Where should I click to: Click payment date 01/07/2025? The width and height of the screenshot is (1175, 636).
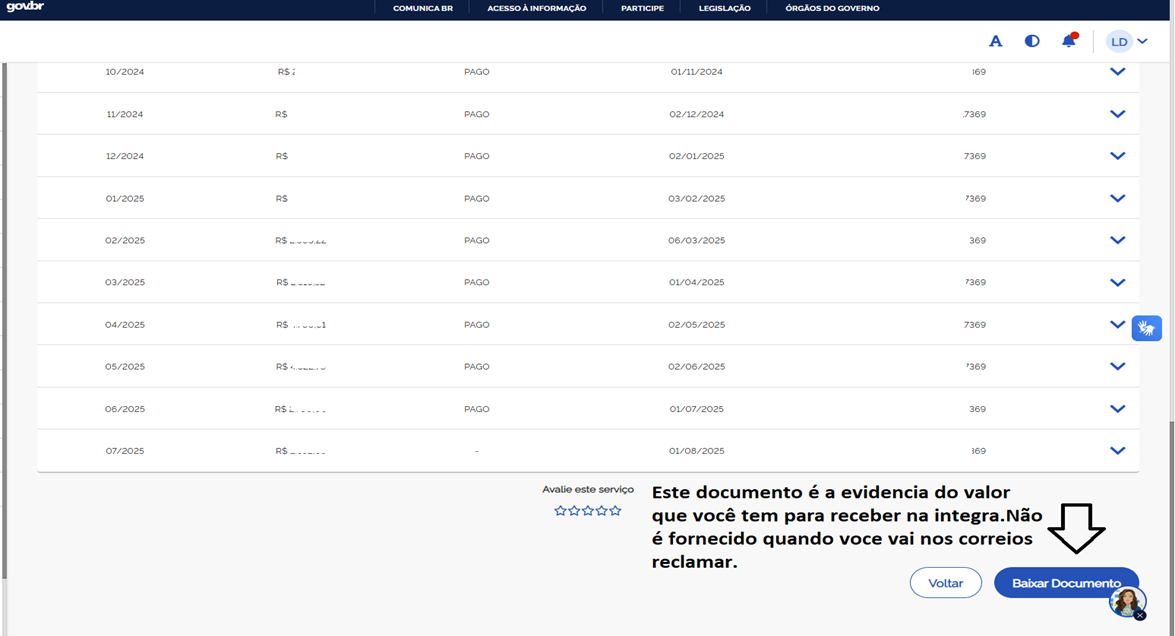coord(696,409)
